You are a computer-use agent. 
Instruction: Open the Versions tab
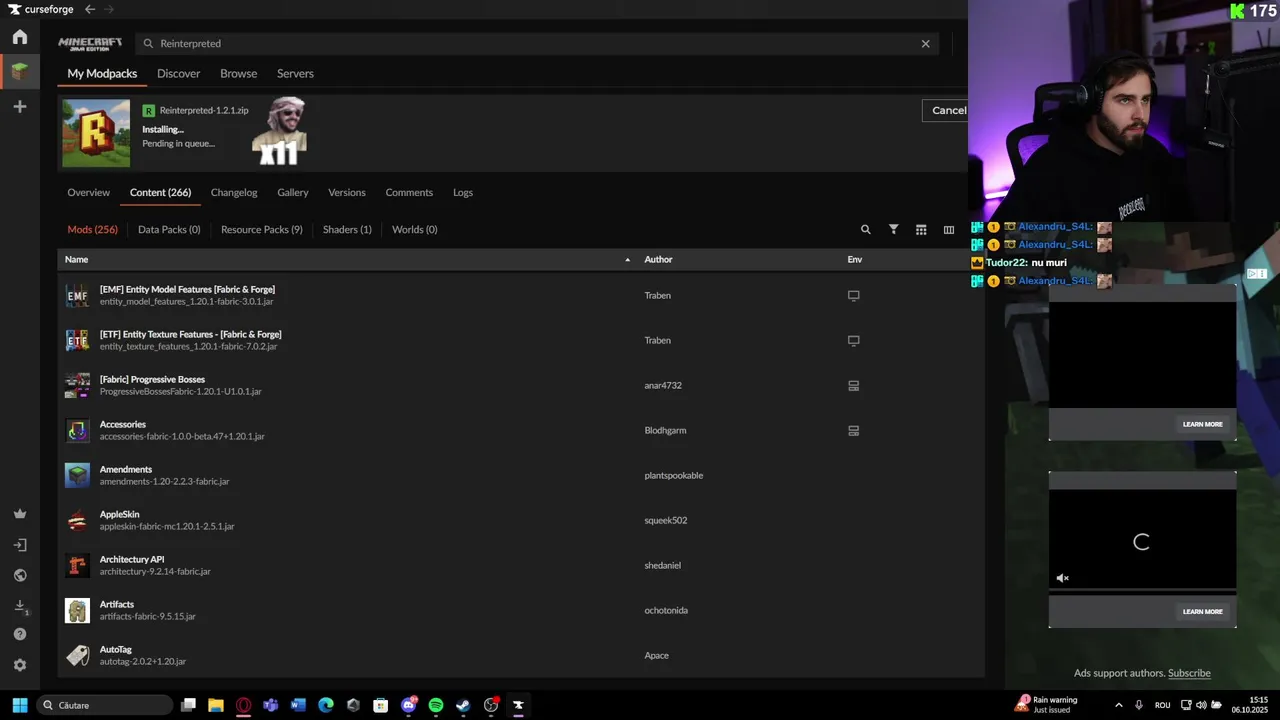coord(347,193)
